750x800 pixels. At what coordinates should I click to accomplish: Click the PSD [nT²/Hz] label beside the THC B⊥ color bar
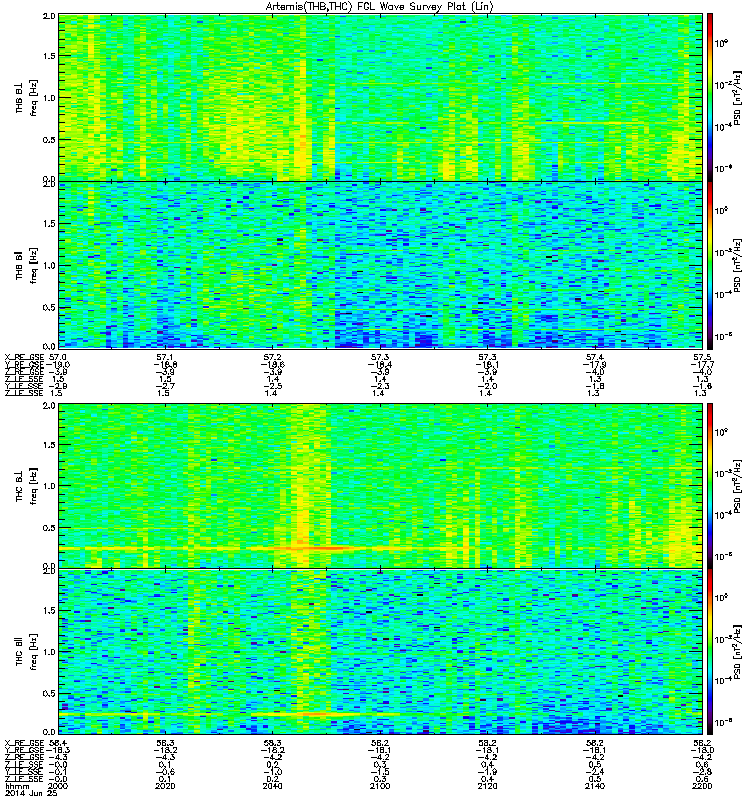click(737, 486)
